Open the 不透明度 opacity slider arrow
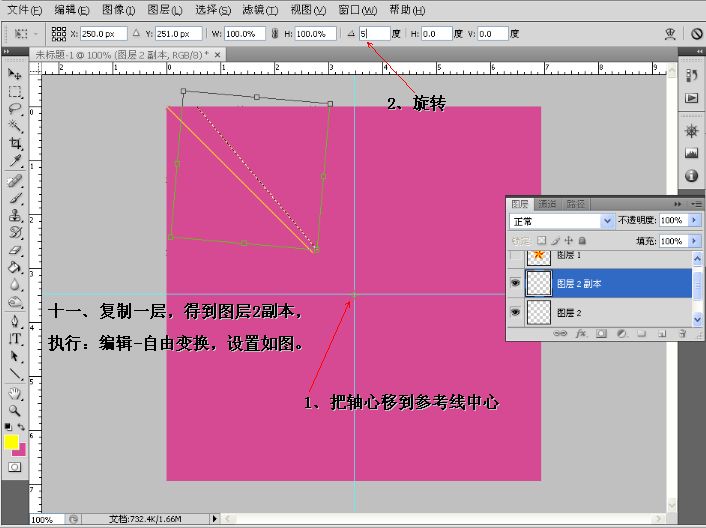The width and height of the screenshot is (706, 528). tap(694, 220)
